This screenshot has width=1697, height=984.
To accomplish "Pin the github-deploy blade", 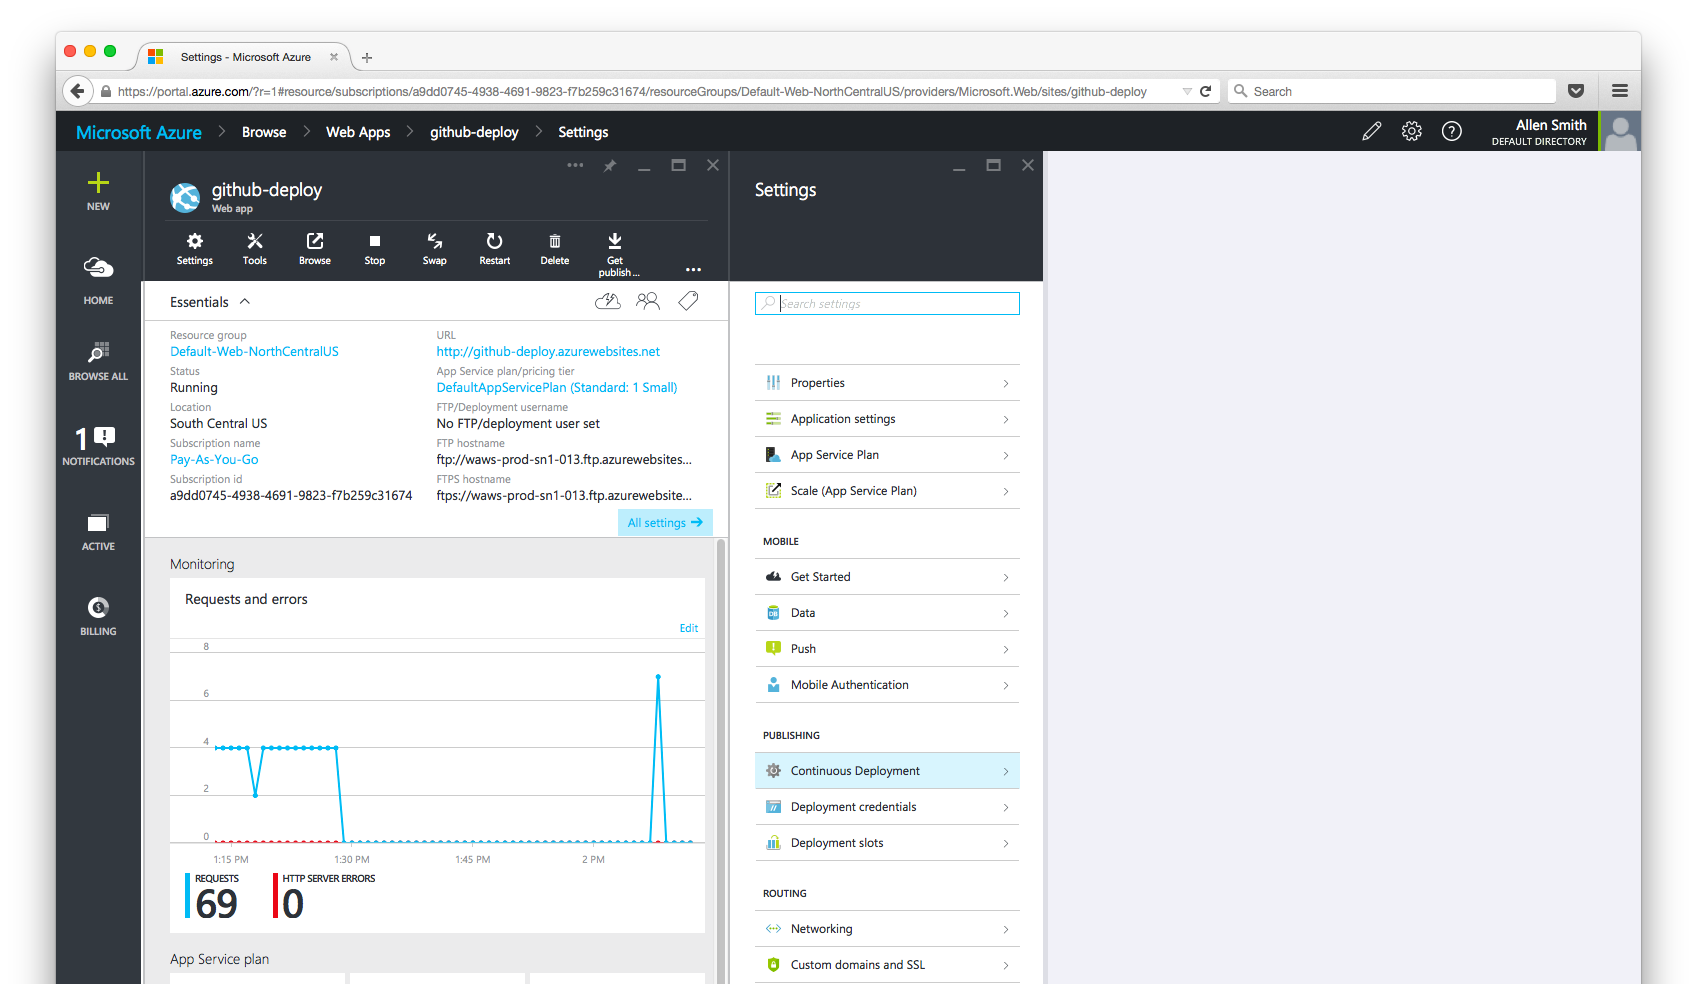I will [x=610, y=166].
